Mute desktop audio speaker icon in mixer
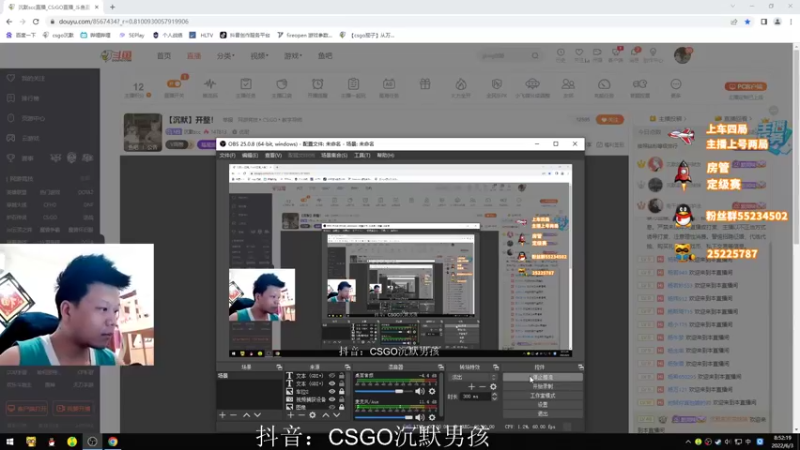800x450 pixels. [419, 391]
